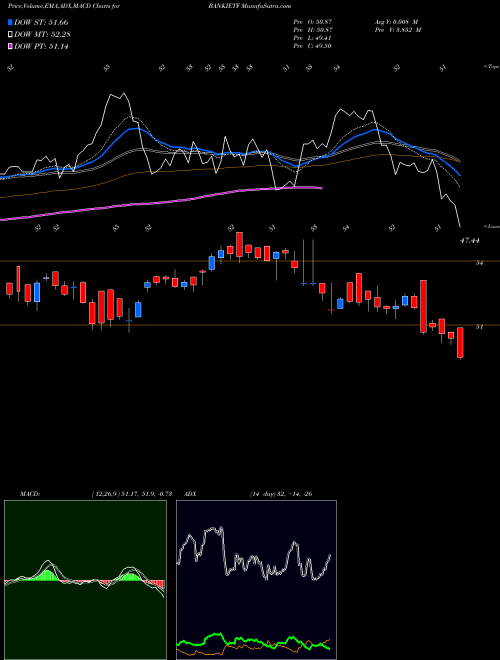Click the MACD panel title

point(29,494)
